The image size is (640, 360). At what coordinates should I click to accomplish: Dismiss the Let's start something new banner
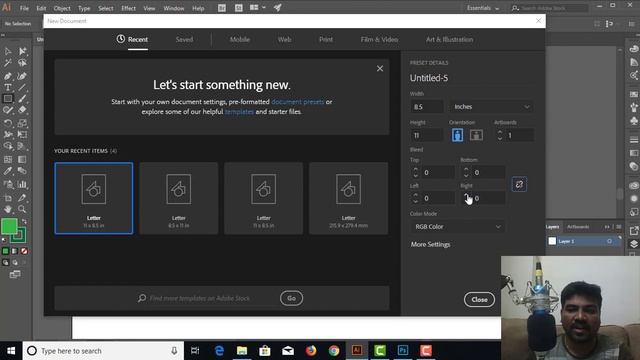(380, 69)
